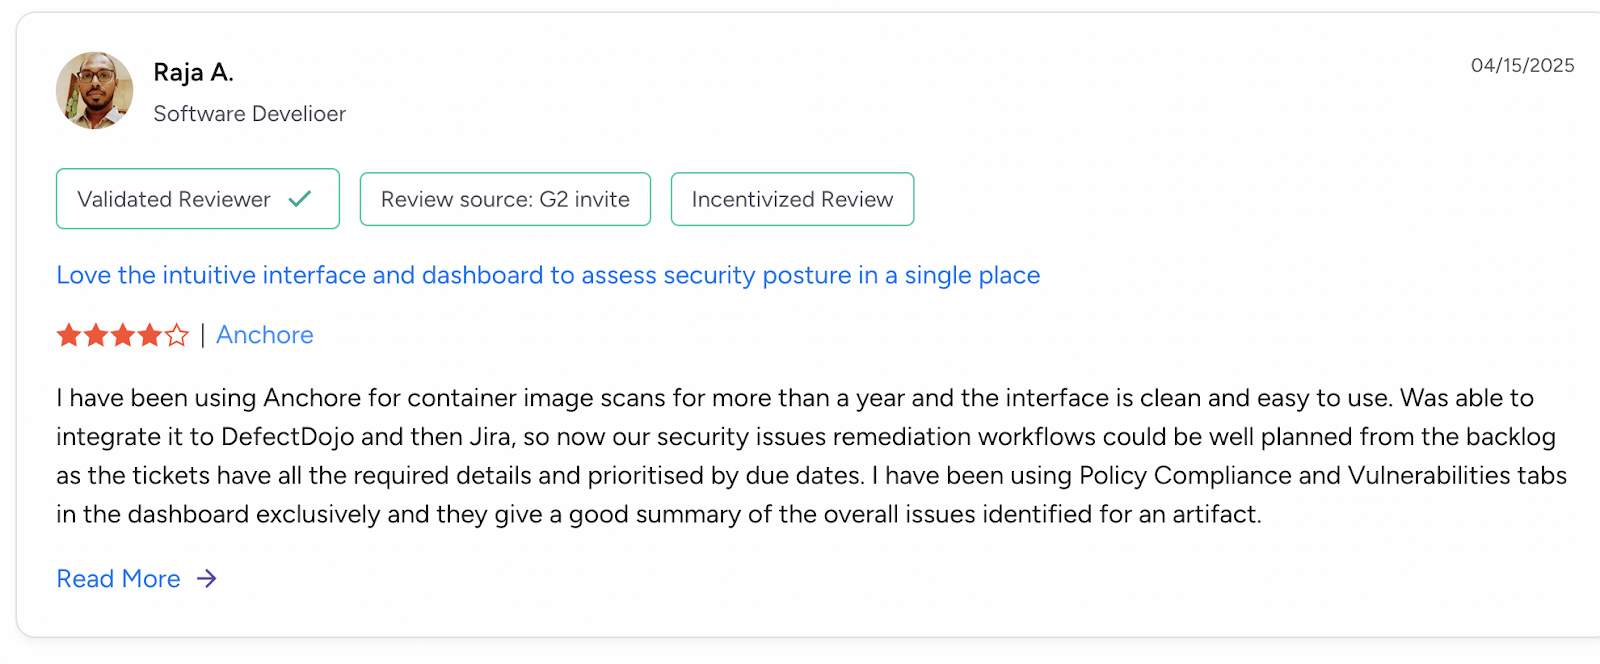Open the review title about intuitive interface
1600x664 pixels.
click(548, 275)
